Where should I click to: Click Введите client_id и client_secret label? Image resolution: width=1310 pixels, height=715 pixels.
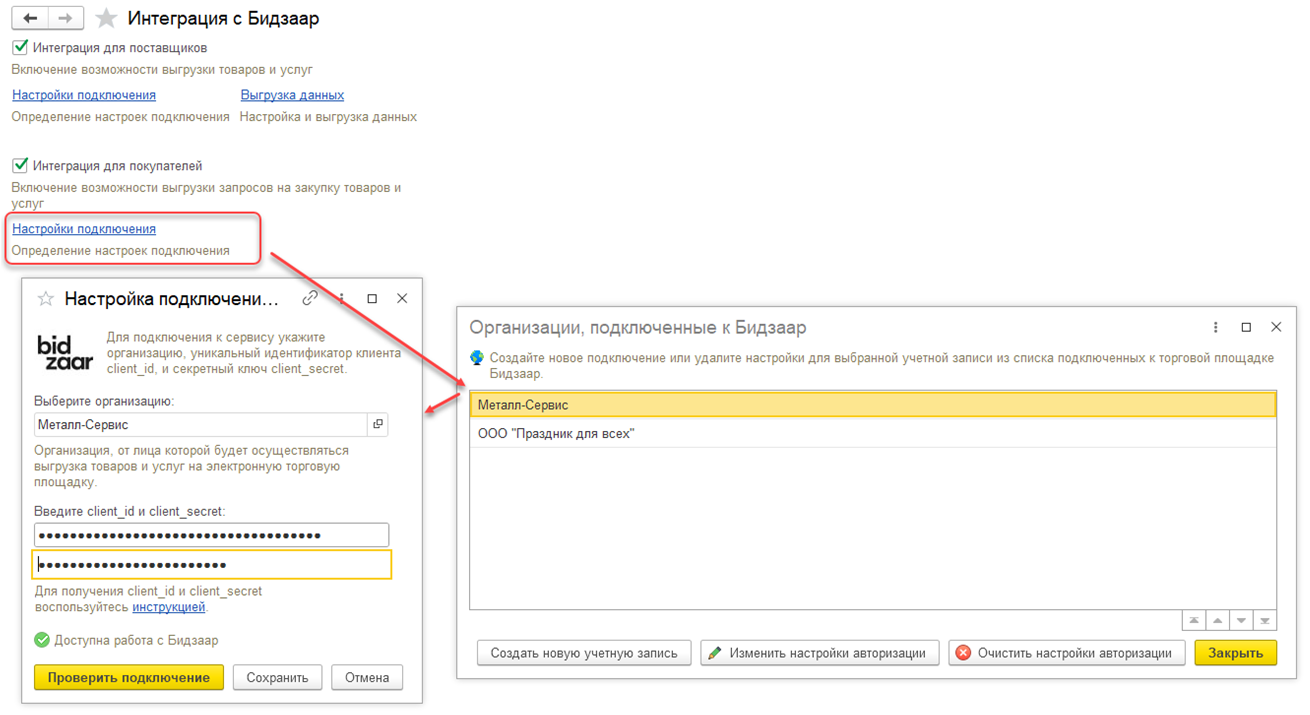[x=130, y=511]
